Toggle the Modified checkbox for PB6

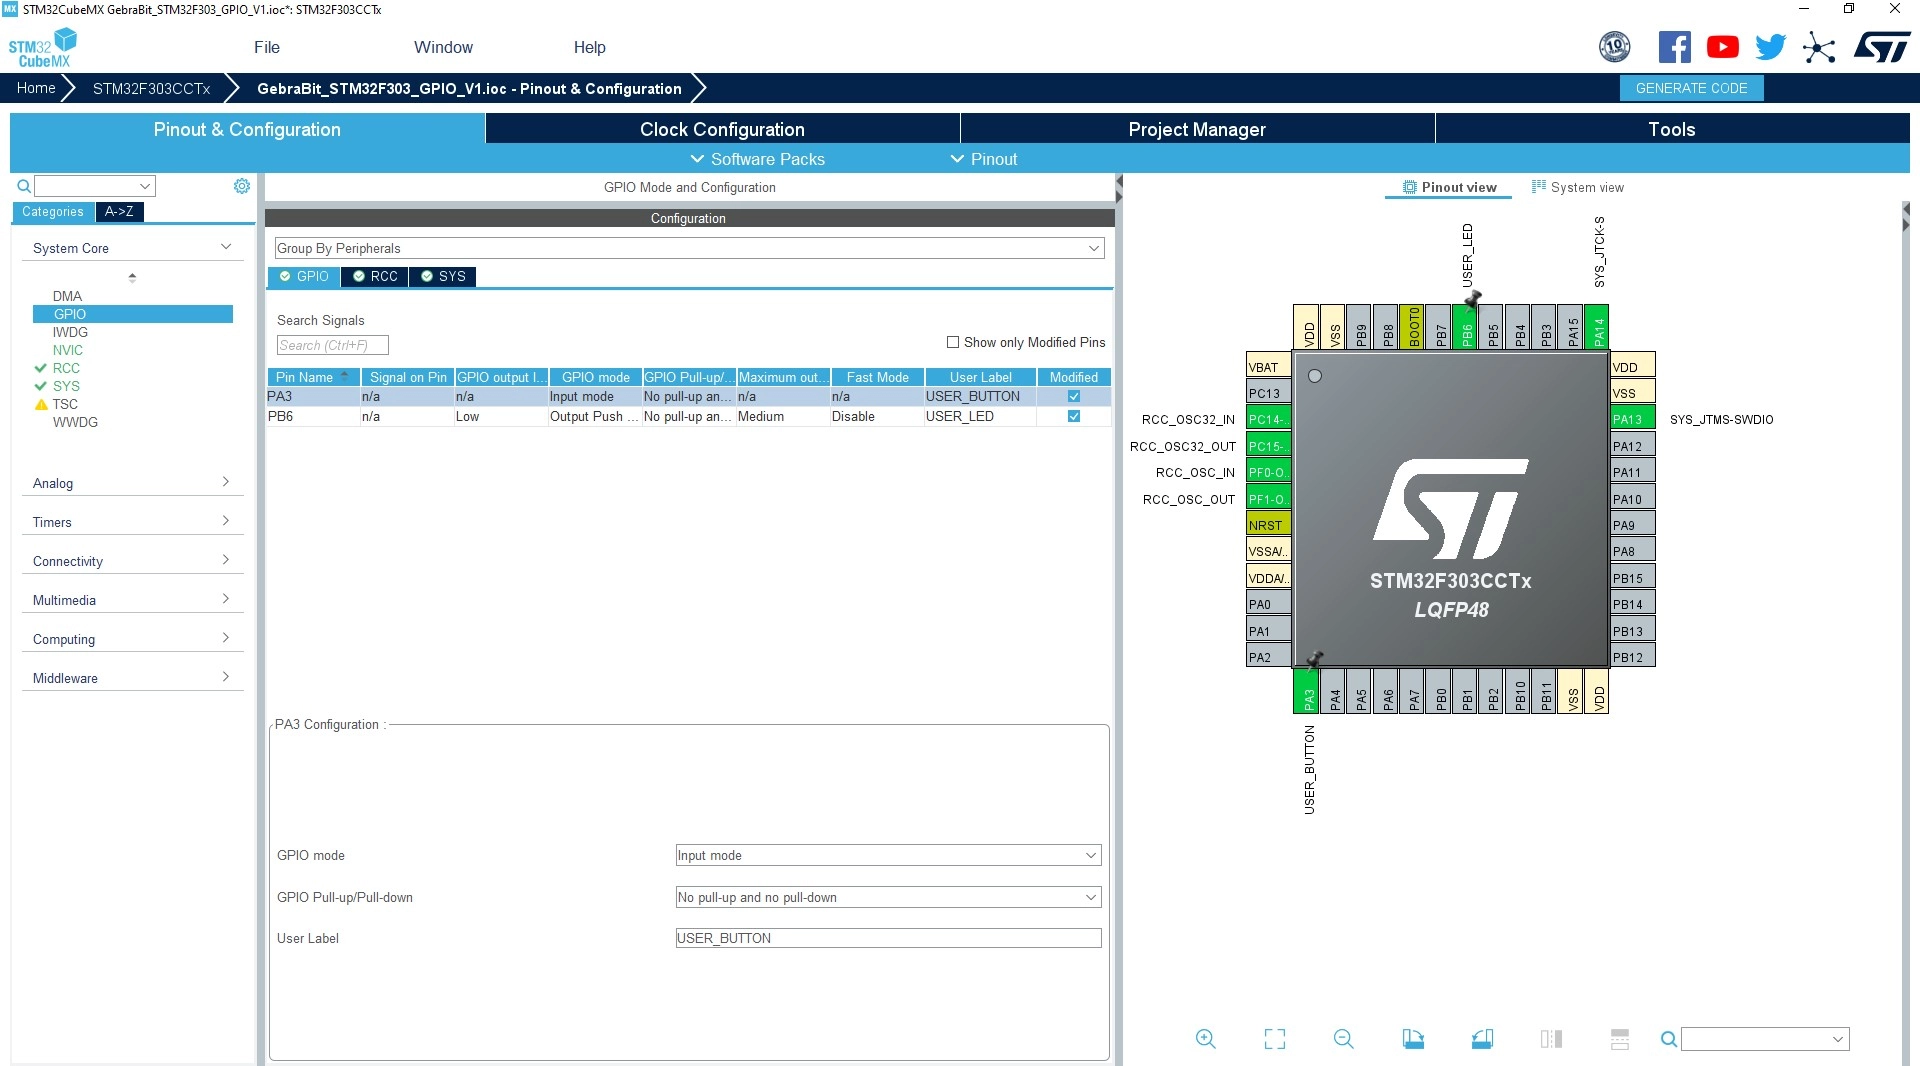[x=1074, y=416]
